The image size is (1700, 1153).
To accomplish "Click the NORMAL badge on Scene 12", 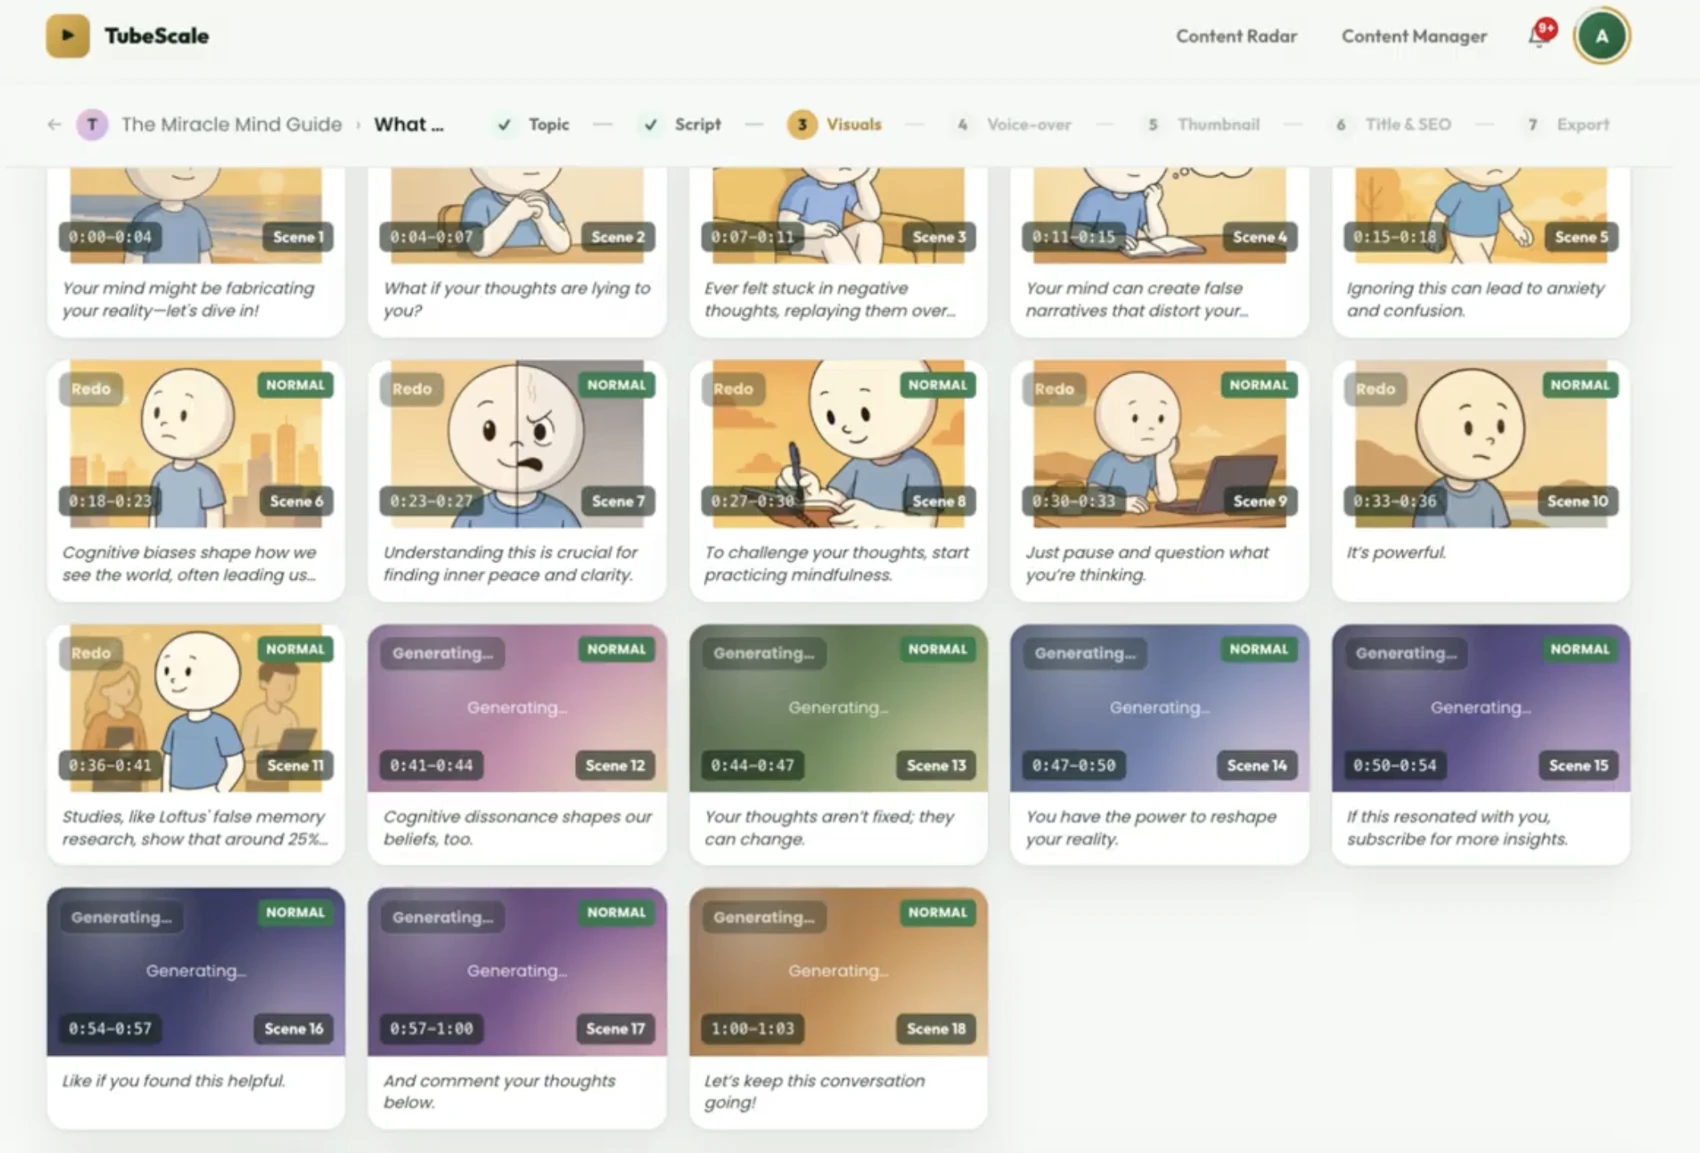I will tap(616, 649).
